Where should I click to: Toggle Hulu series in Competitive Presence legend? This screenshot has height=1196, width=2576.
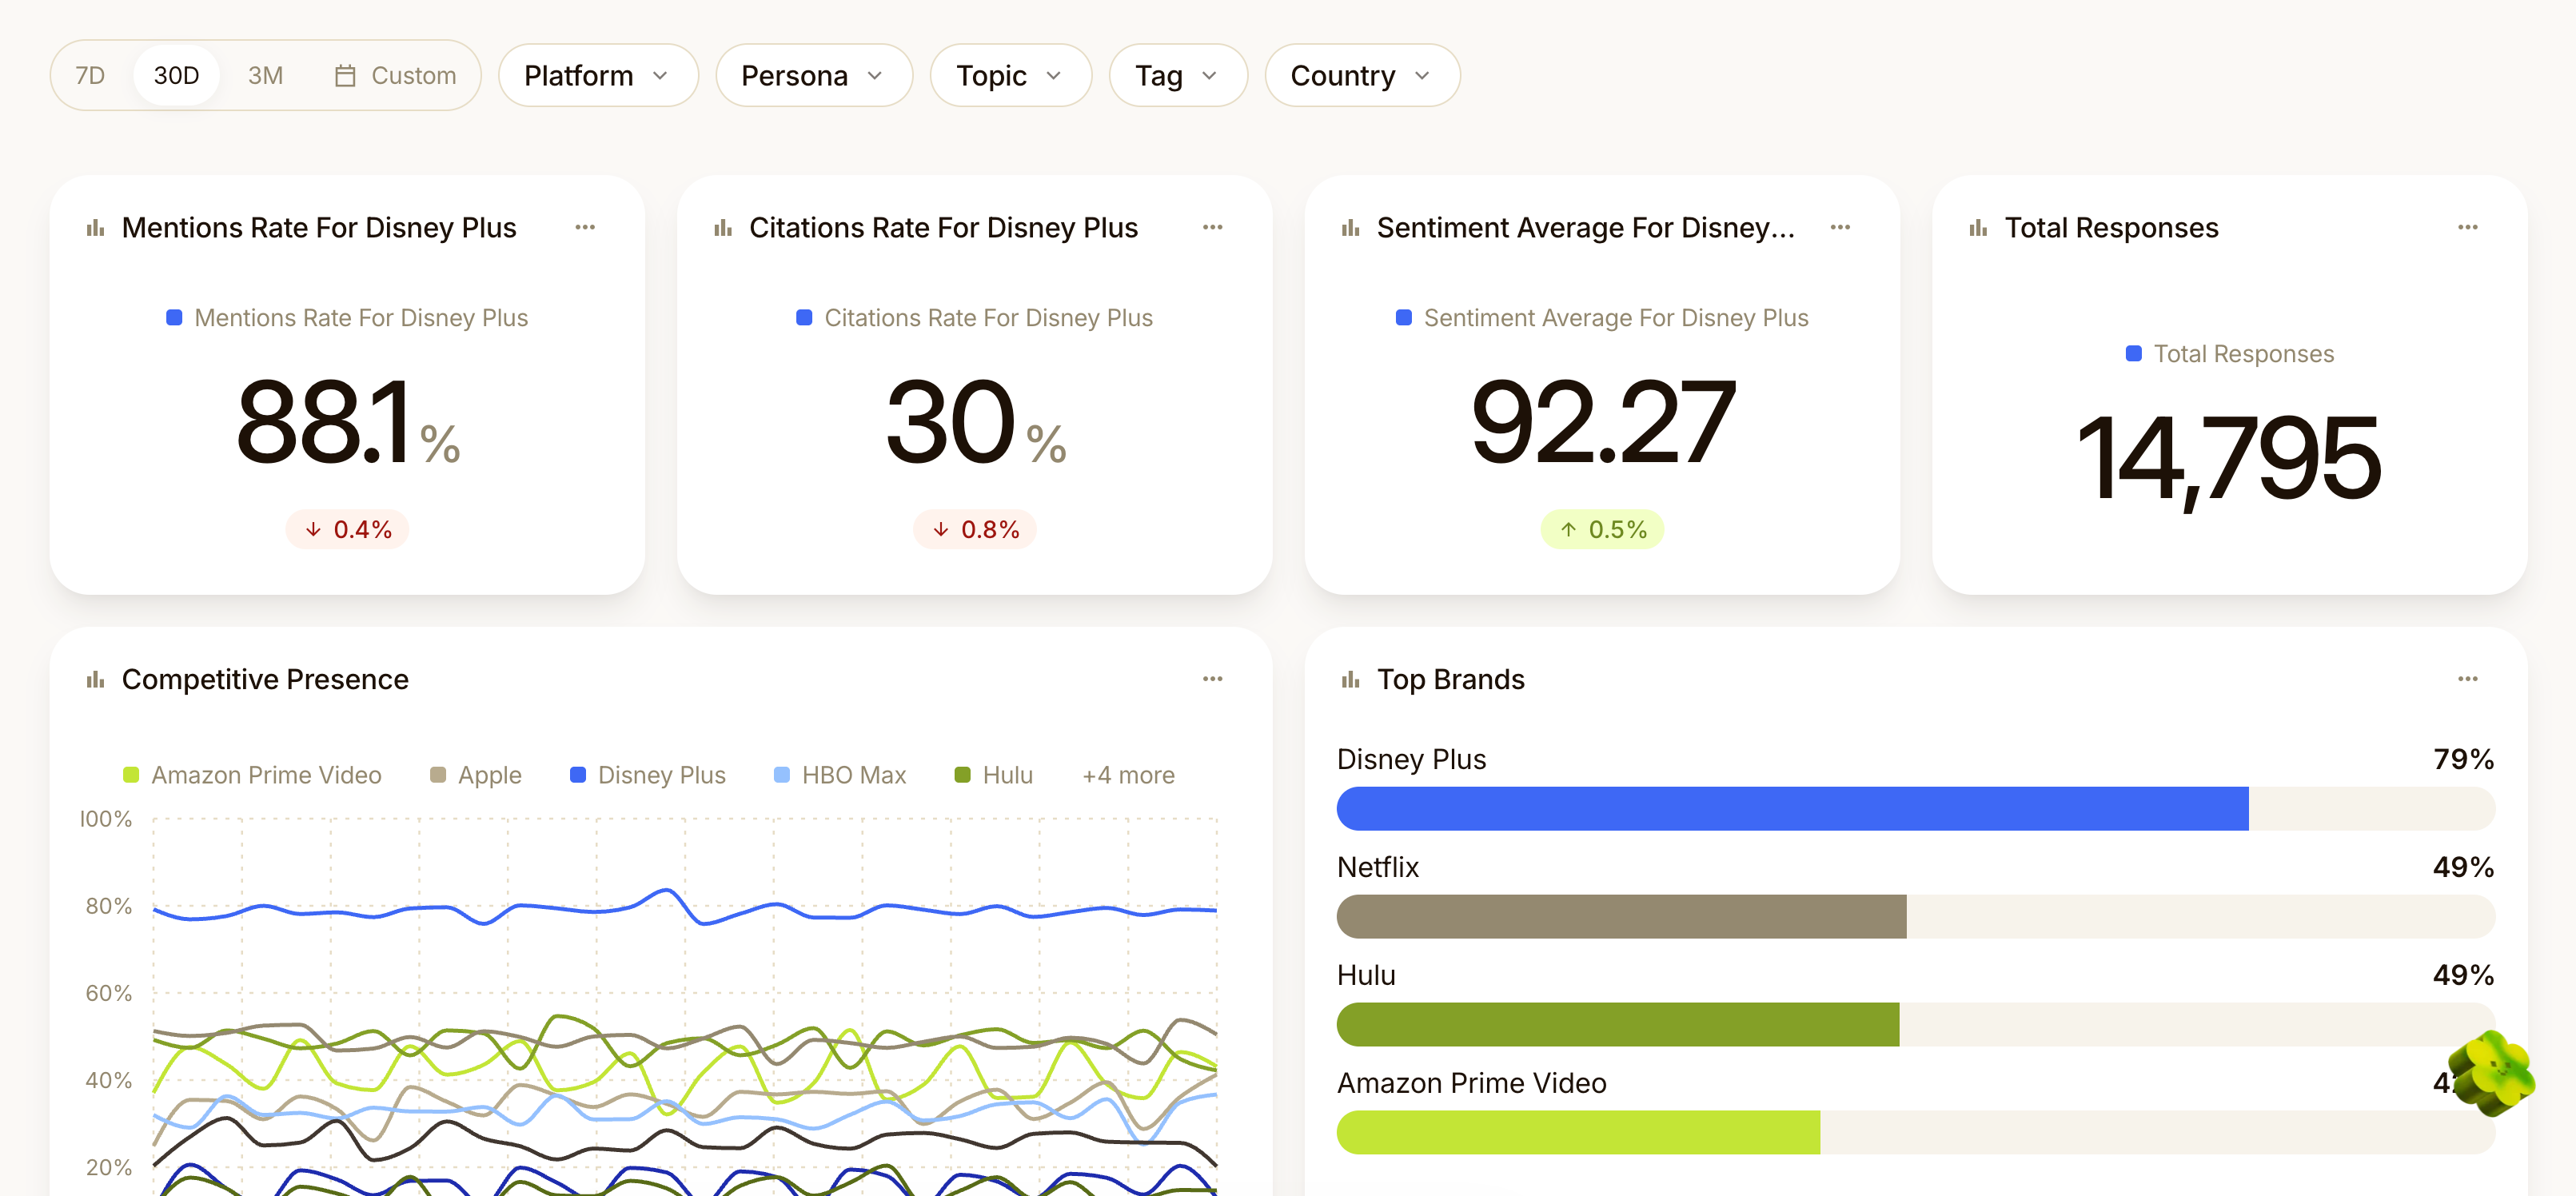point(994,775)
